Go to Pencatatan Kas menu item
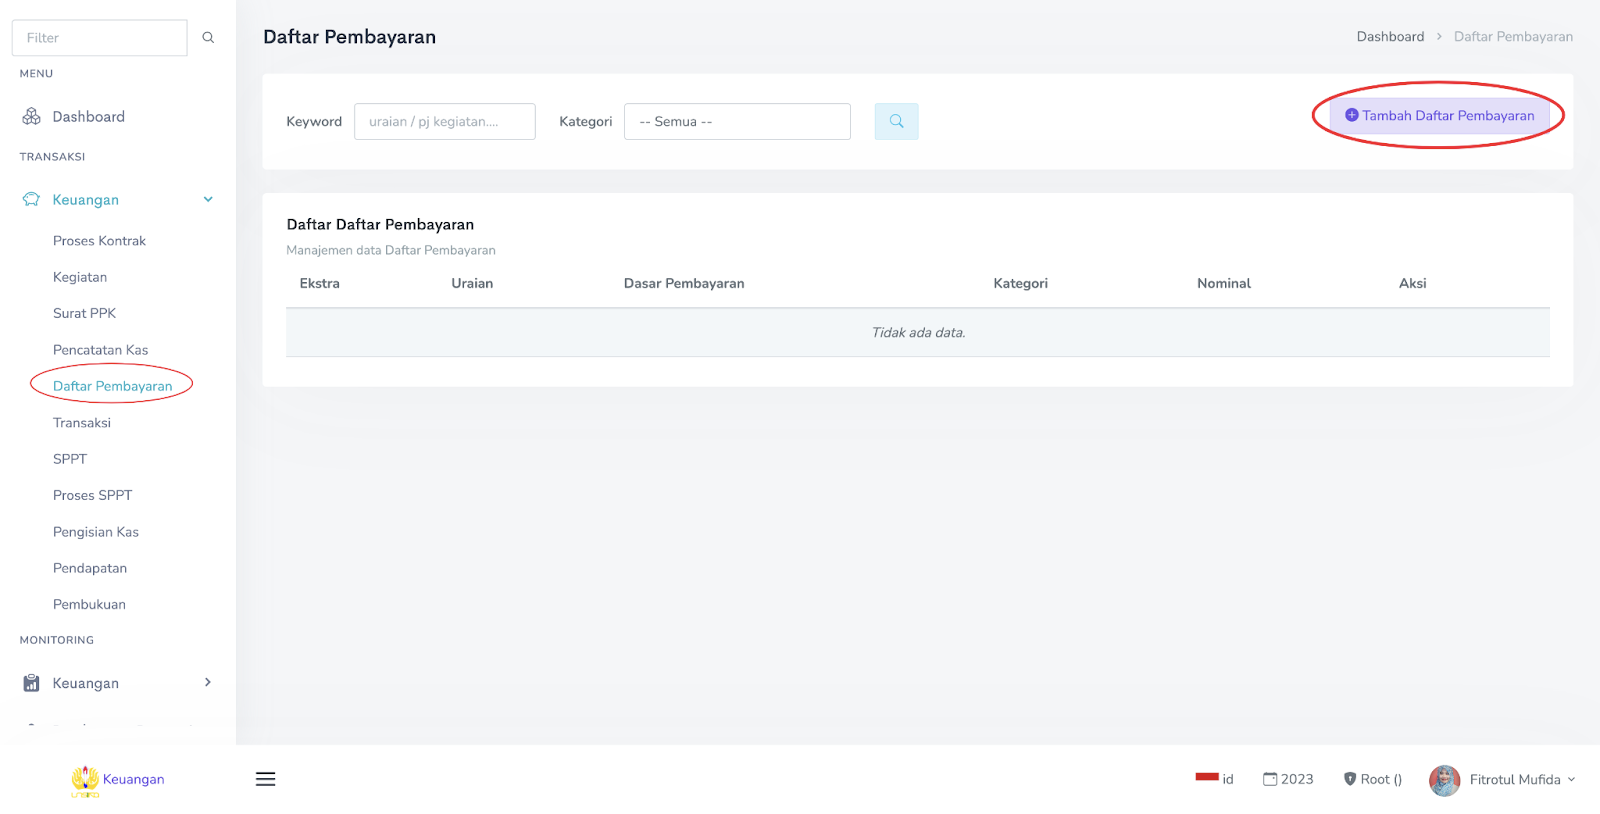Screen dimensions: 1600x814 [100, 350]
